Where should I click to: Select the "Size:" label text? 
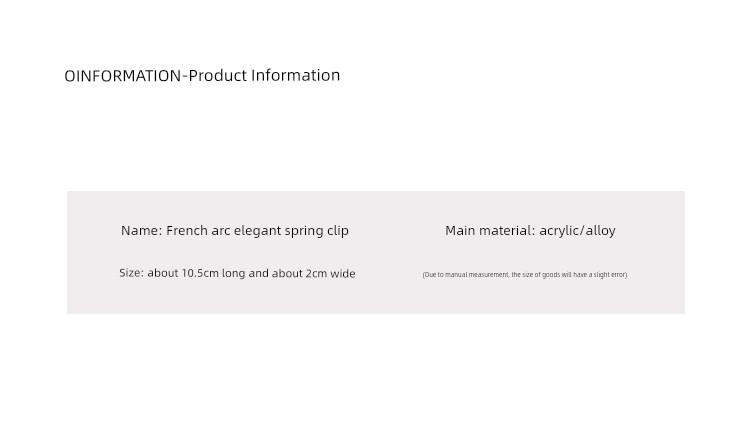132,273
